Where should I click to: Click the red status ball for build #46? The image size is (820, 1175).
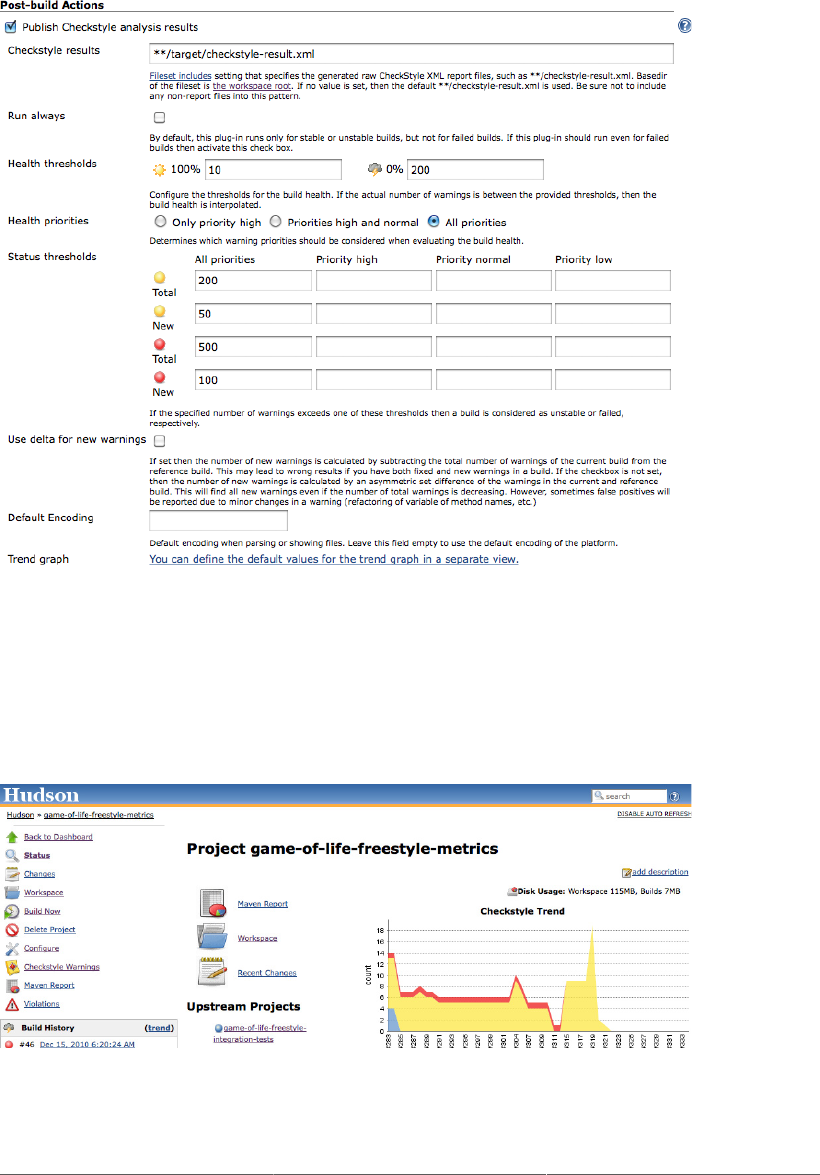(9, 1044)
